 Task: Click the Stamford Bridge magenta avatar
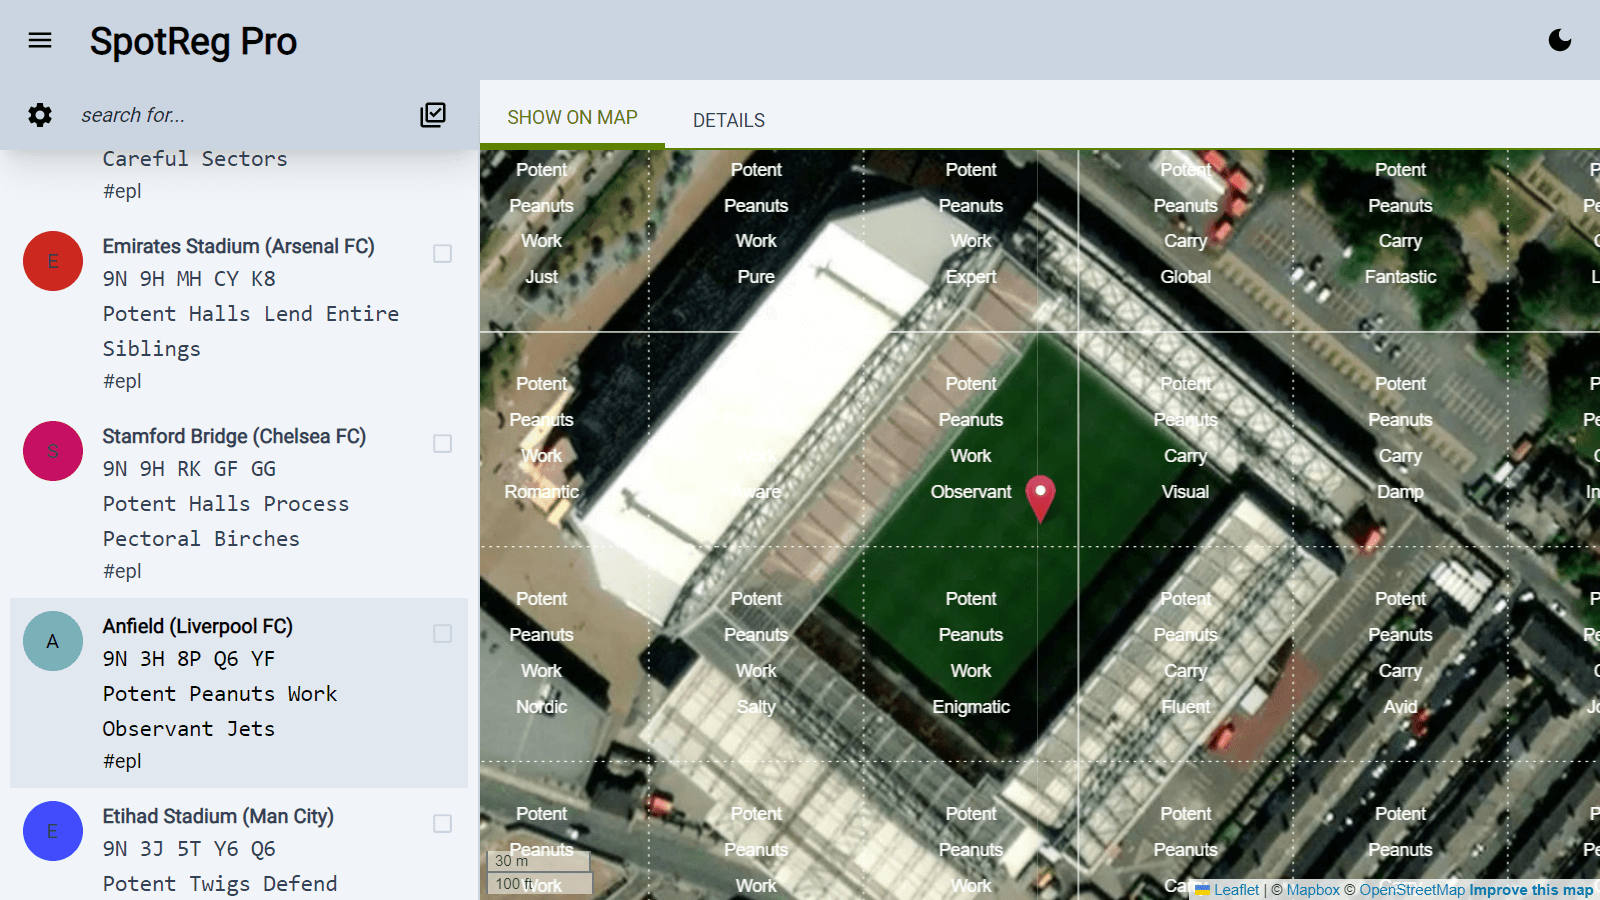pos(53,451)
